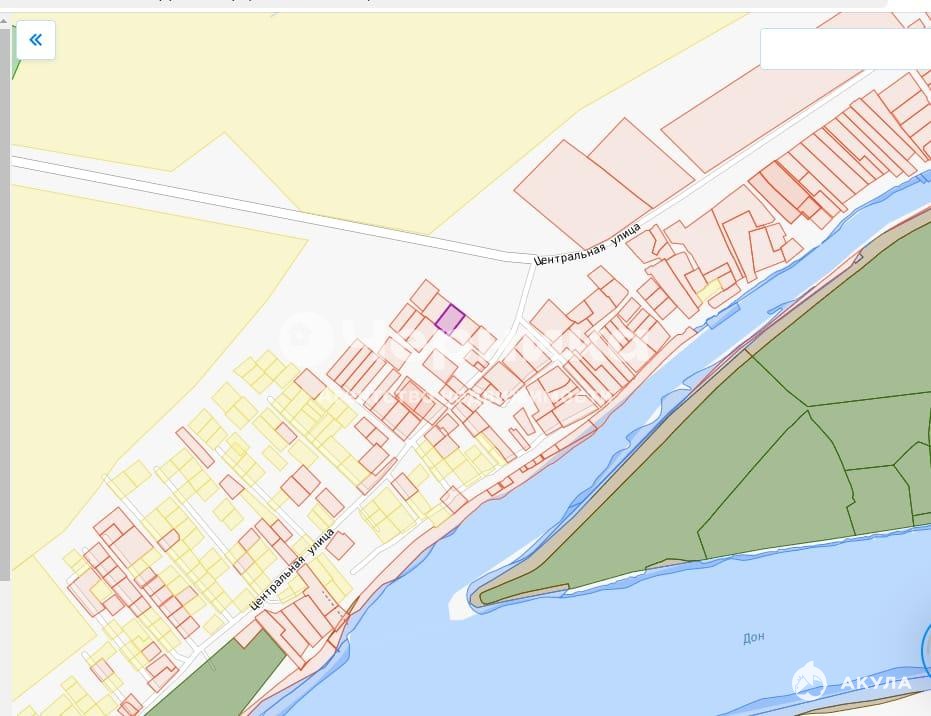Click the upper Центральная улица street label
931x716 pixels.
pos(586,244)
